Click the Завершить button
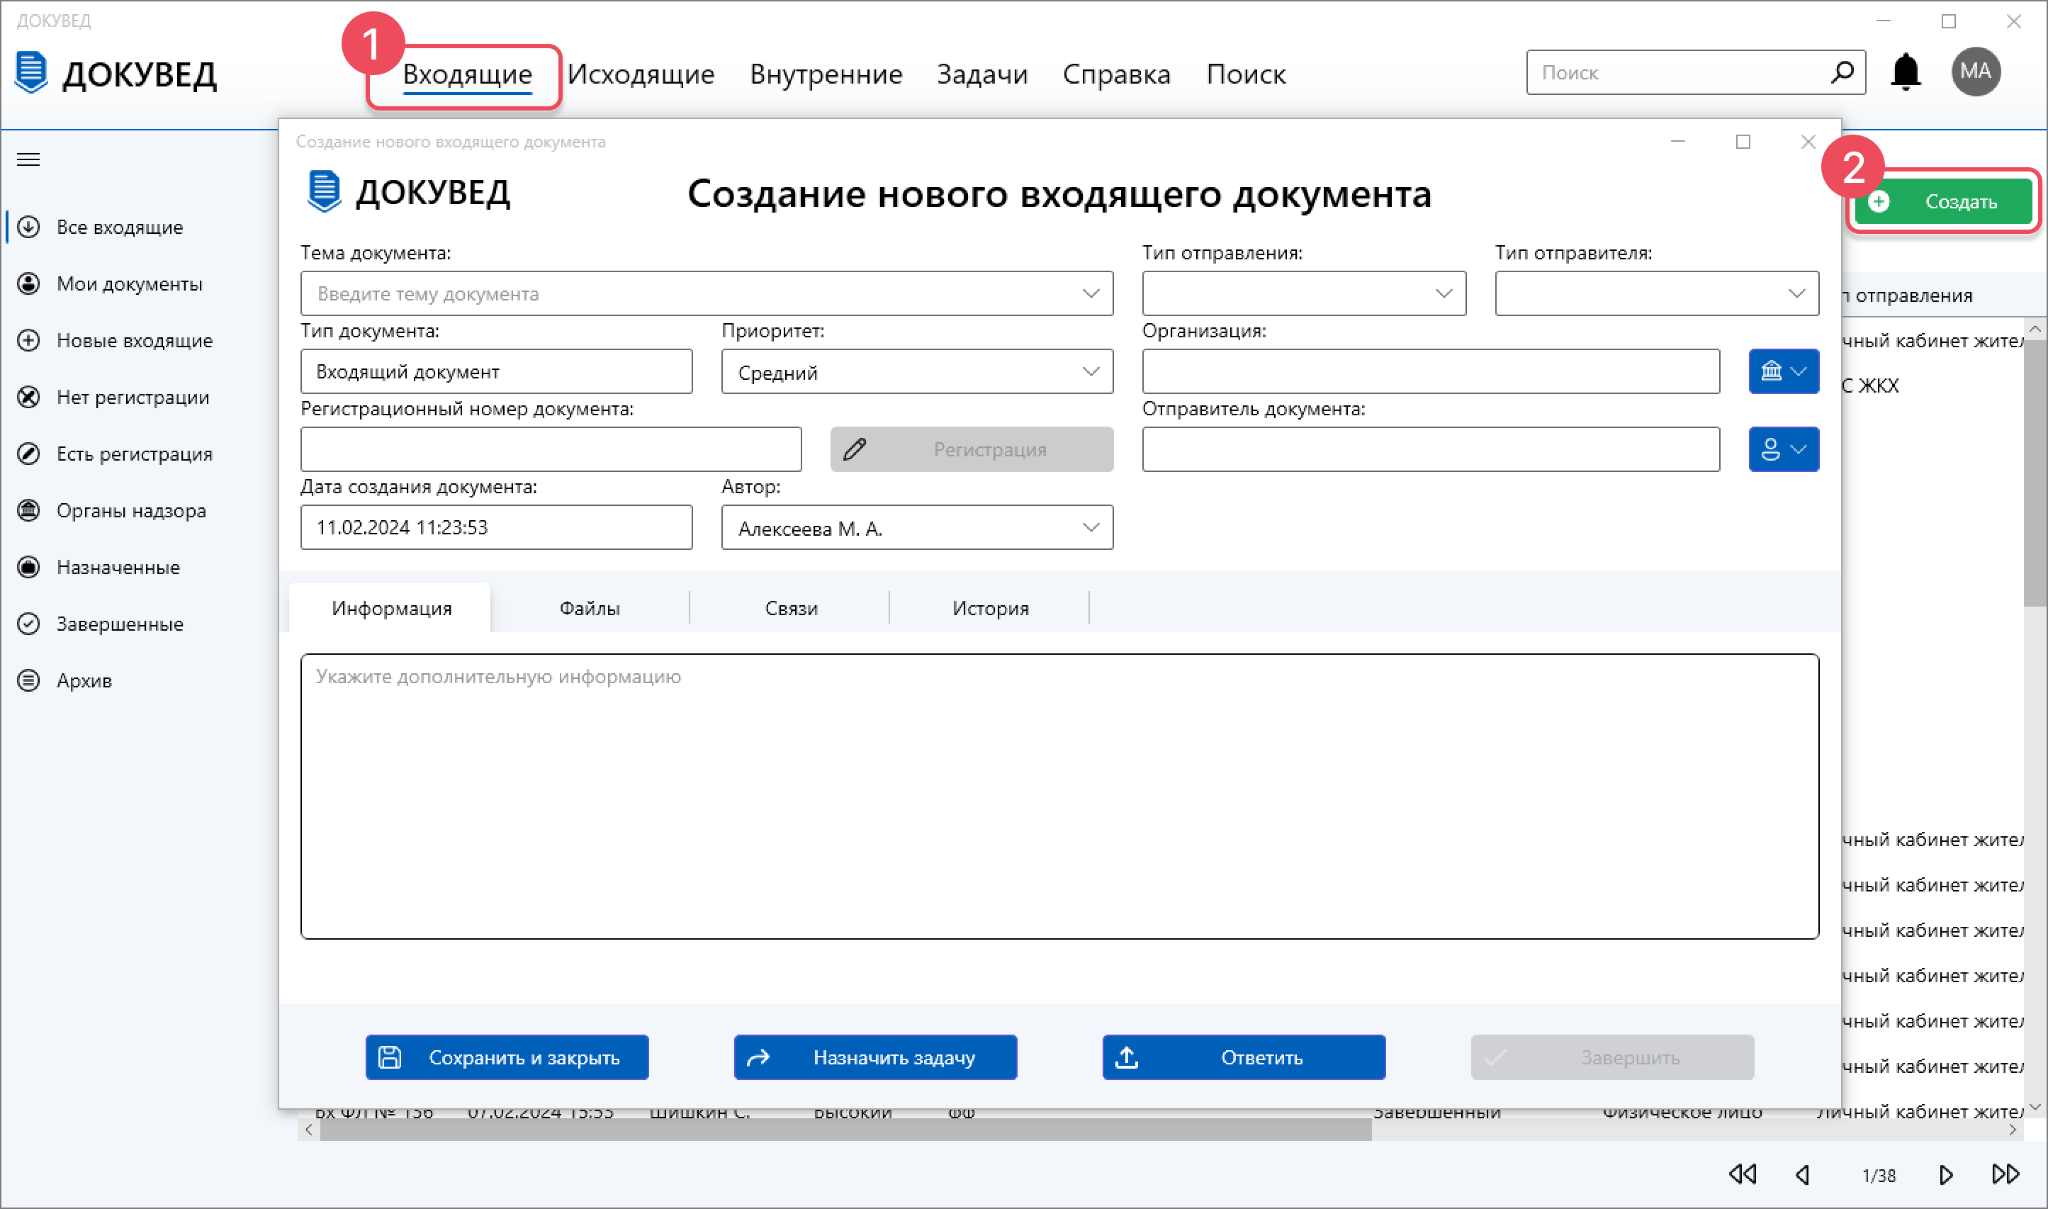Screen dimensions: 2048x1209 [x=1612, y=1057]
